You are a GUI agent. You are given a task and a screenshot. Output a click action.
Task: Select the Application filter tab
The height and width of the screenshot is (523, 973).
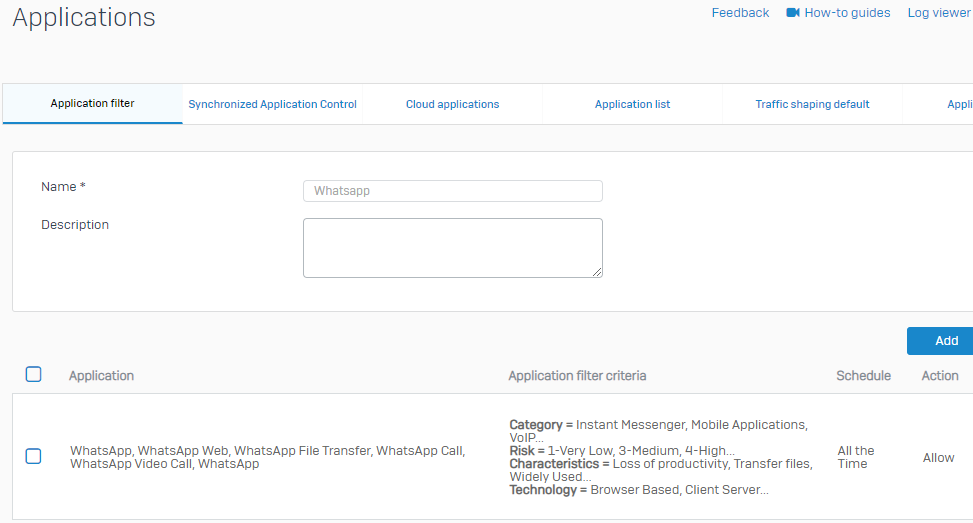[92, 104]
